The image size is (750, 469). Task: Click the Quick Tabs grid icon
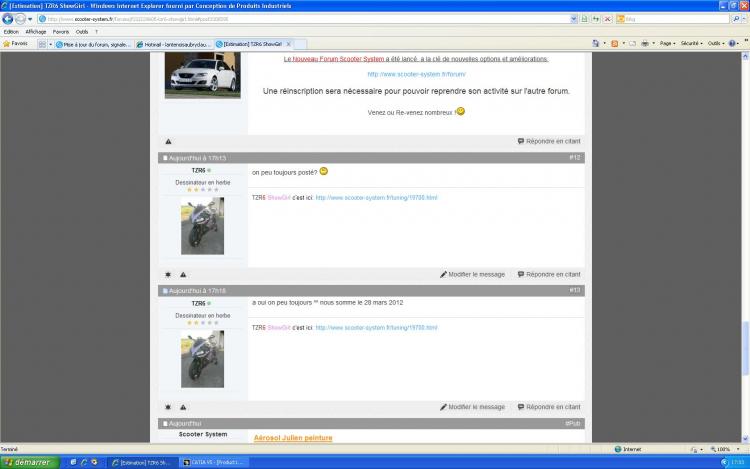point(42,44)
